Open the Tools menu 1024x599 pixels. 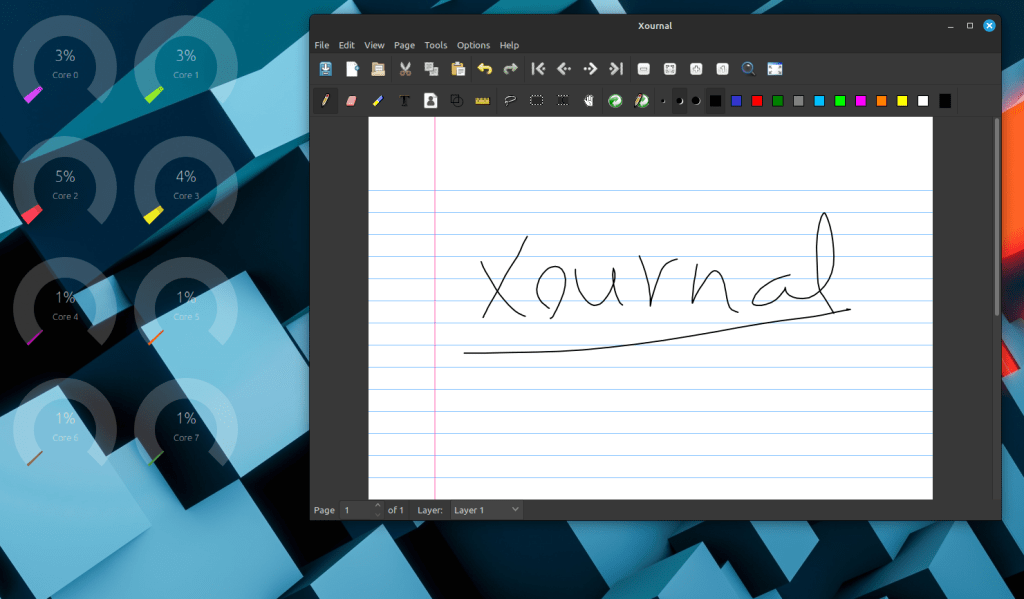point(435,45)
